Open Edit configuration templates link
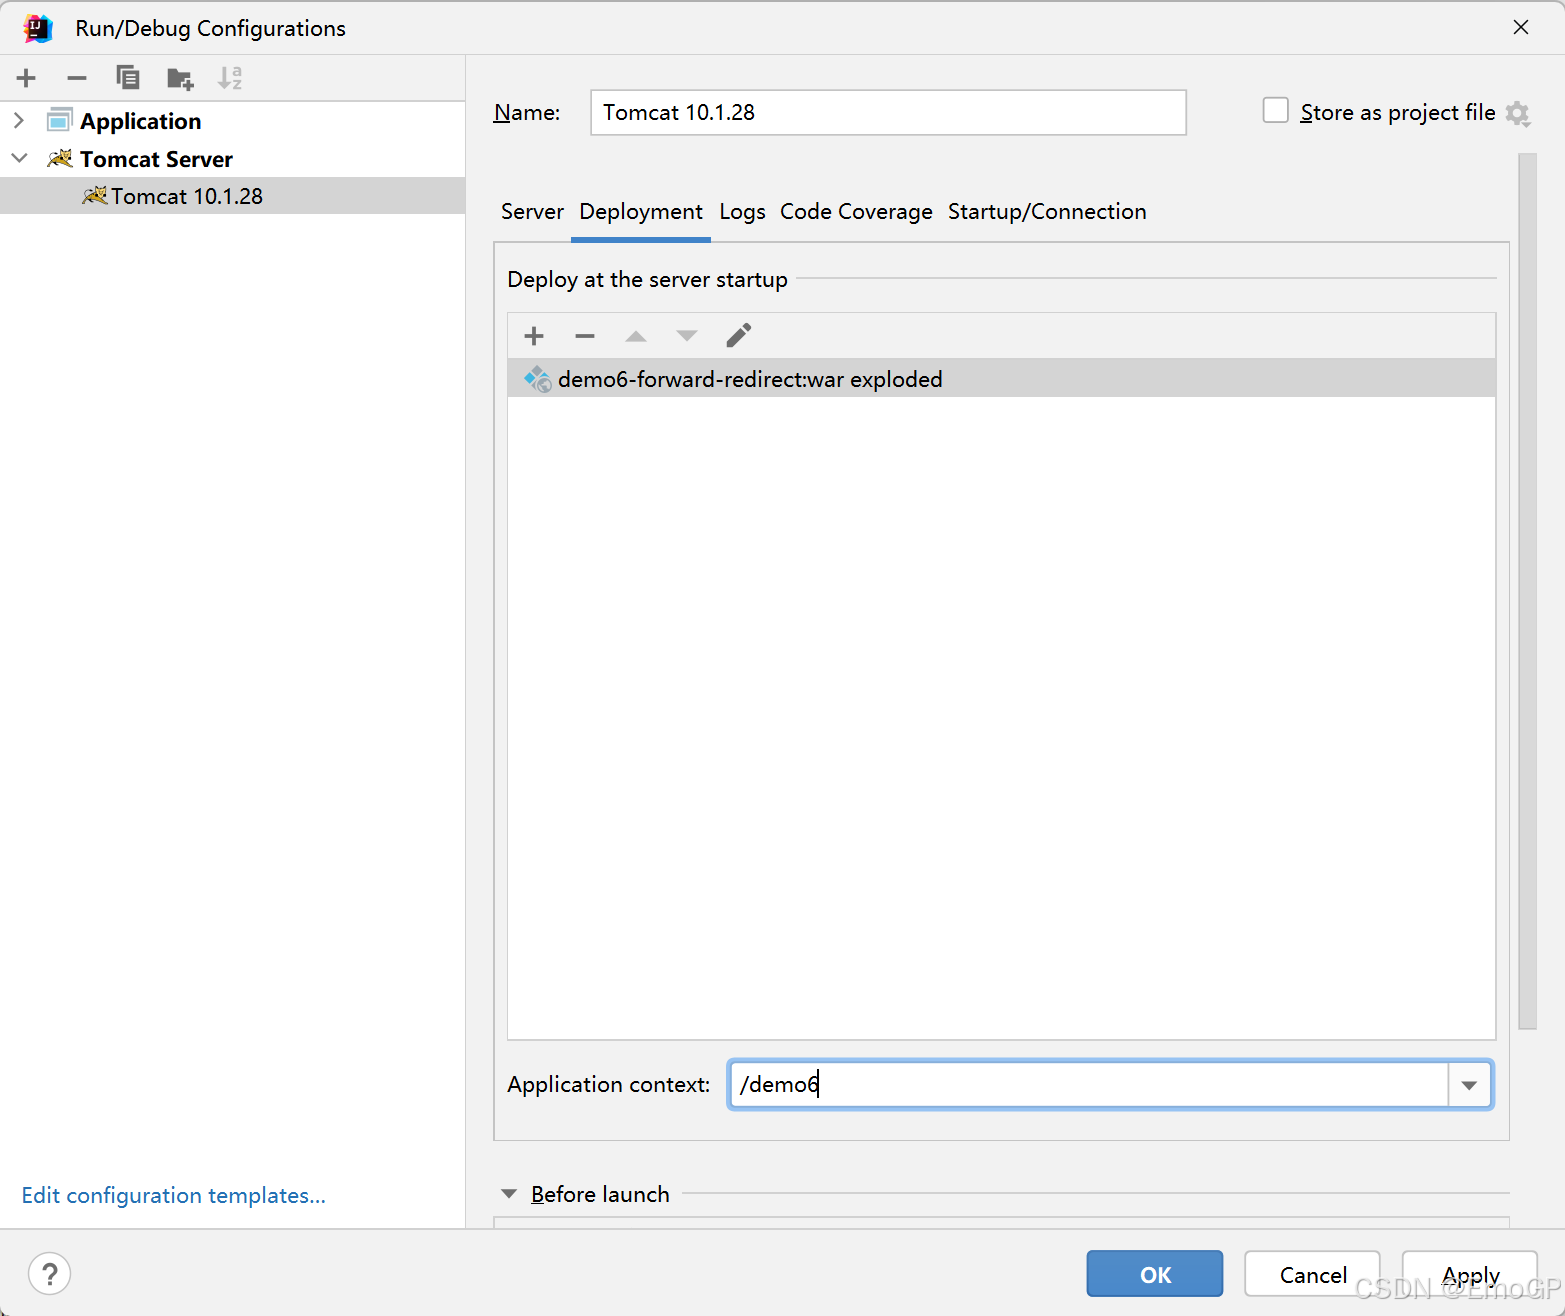Viewport: 1565px width, 1316px height. (174, 1195)
